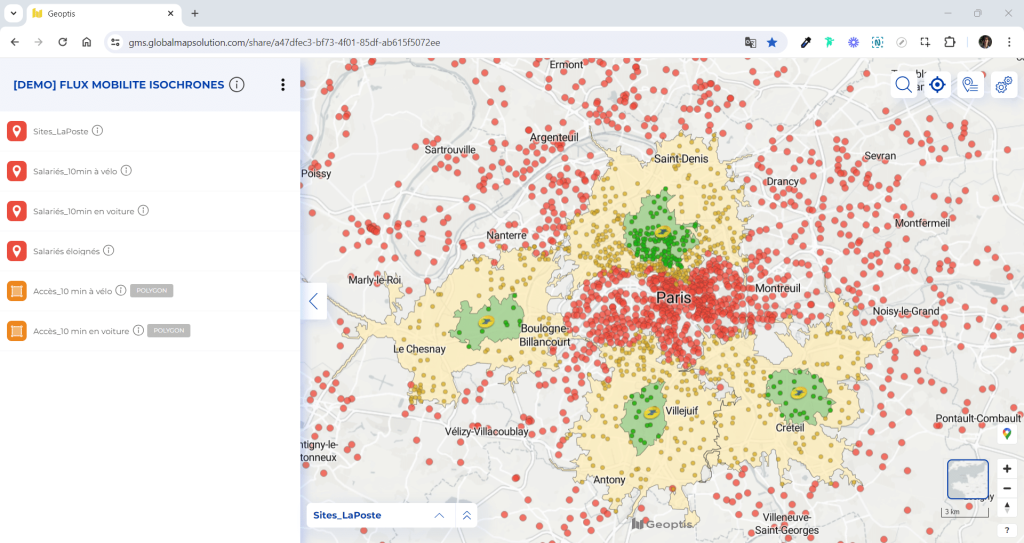Collapse the left layers panel arrow
This screenshot has width=1024, height=543.
313,301
